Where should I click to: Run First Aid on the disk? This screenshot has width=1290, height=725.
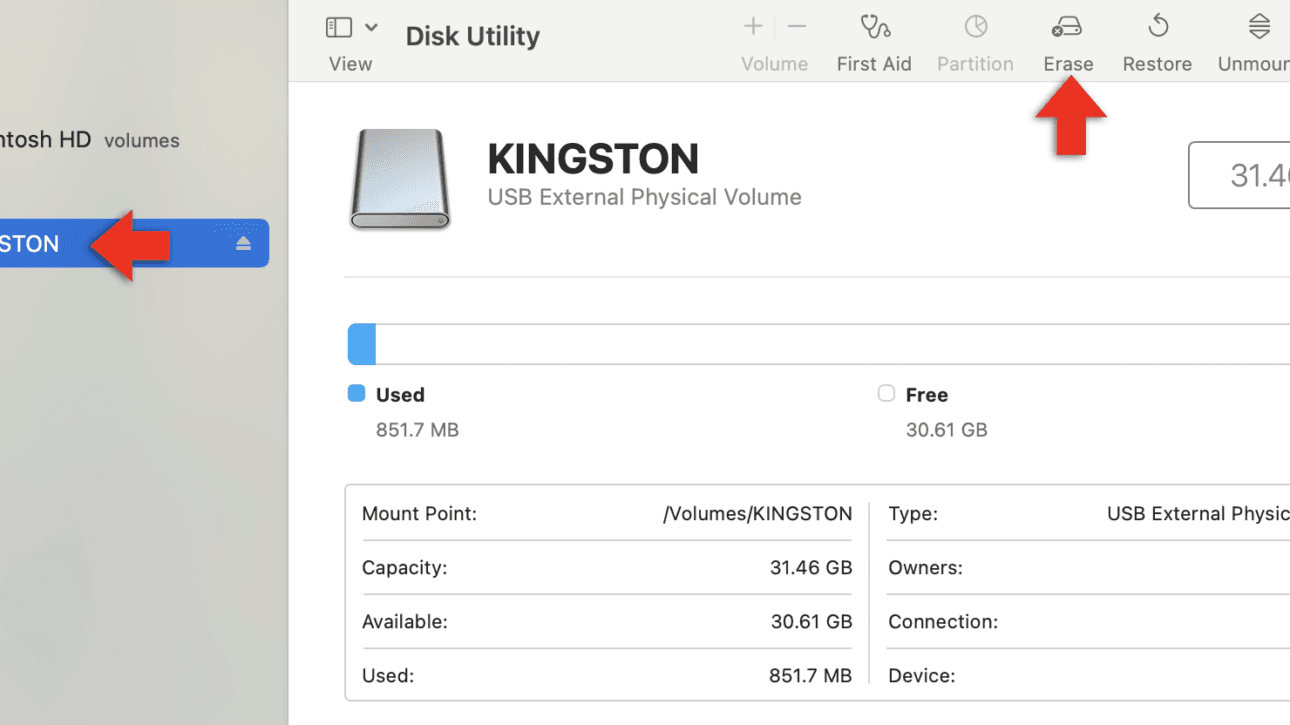[x=874, y=27]
